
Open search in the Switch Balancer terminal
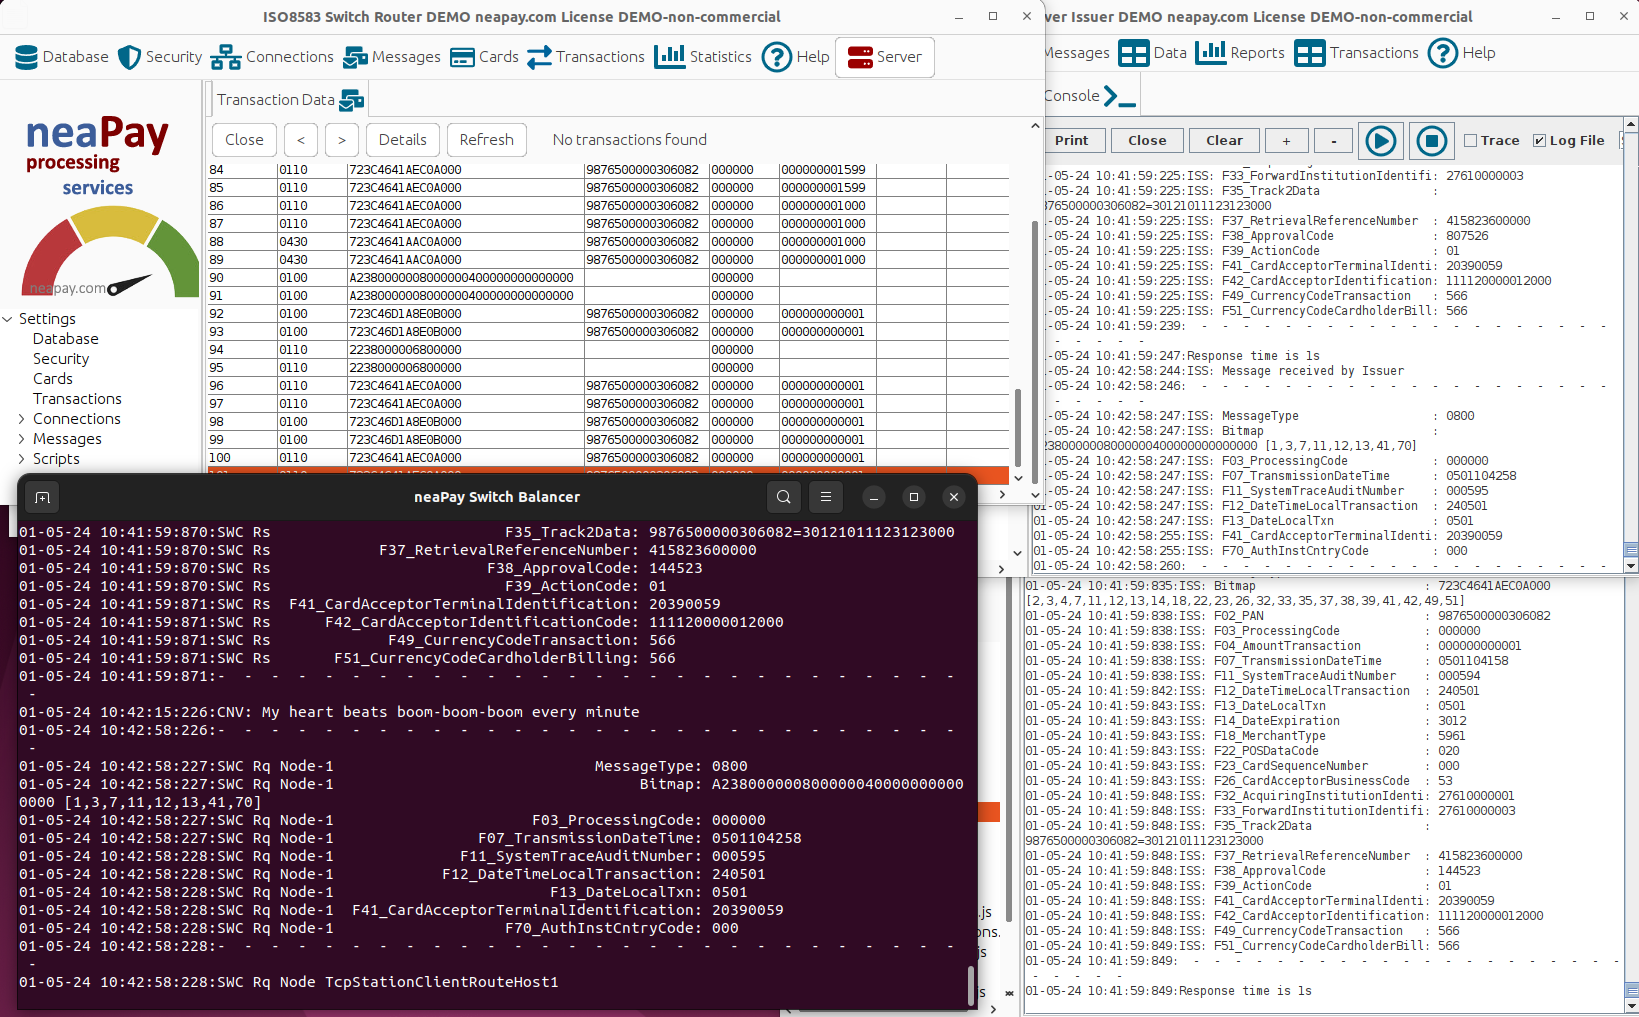tap(784, 497)
